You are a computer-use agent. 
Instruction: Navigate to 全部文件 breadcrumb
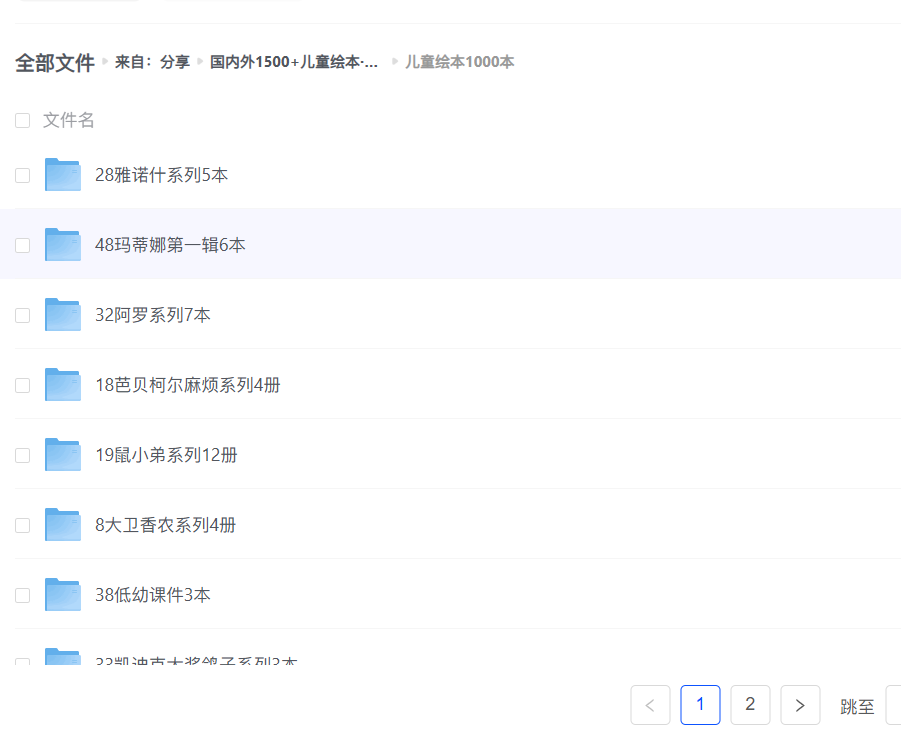[55, 63]
